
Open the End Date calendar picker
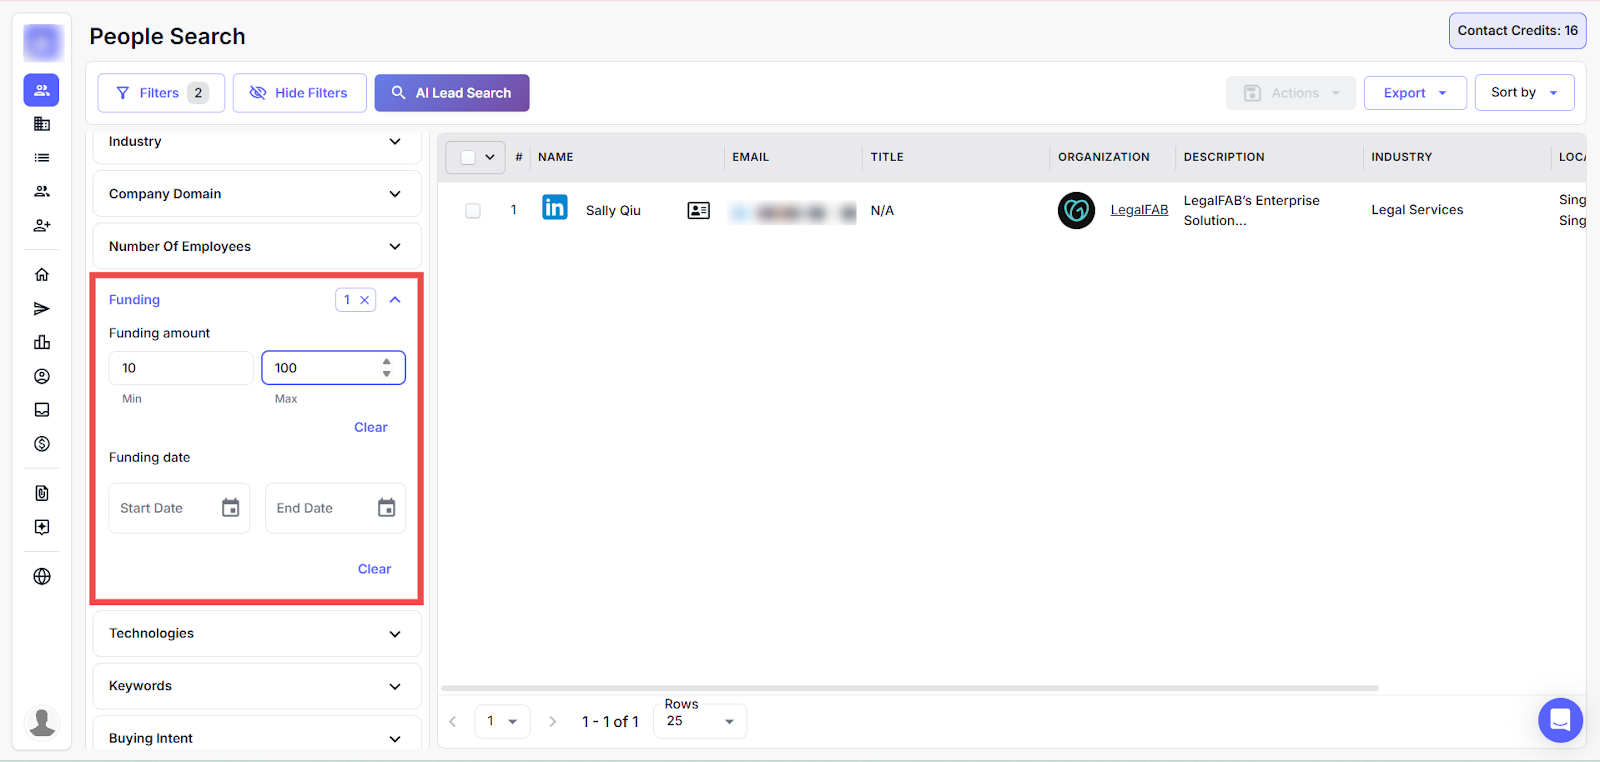[386, 508]
